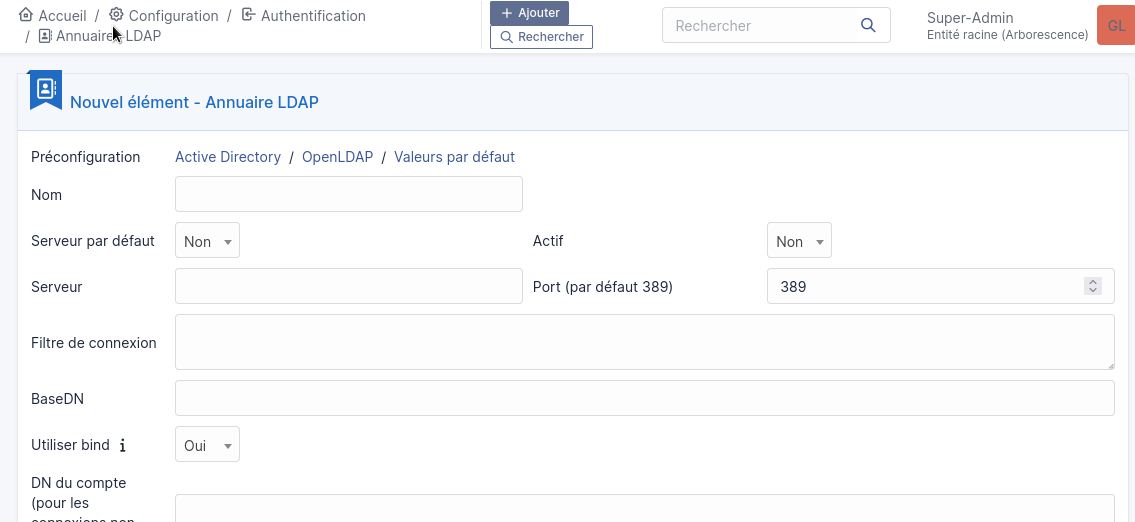Open the GL user avatar menu
This screenshot has height=522, width=1135.
pos(1116,26)
